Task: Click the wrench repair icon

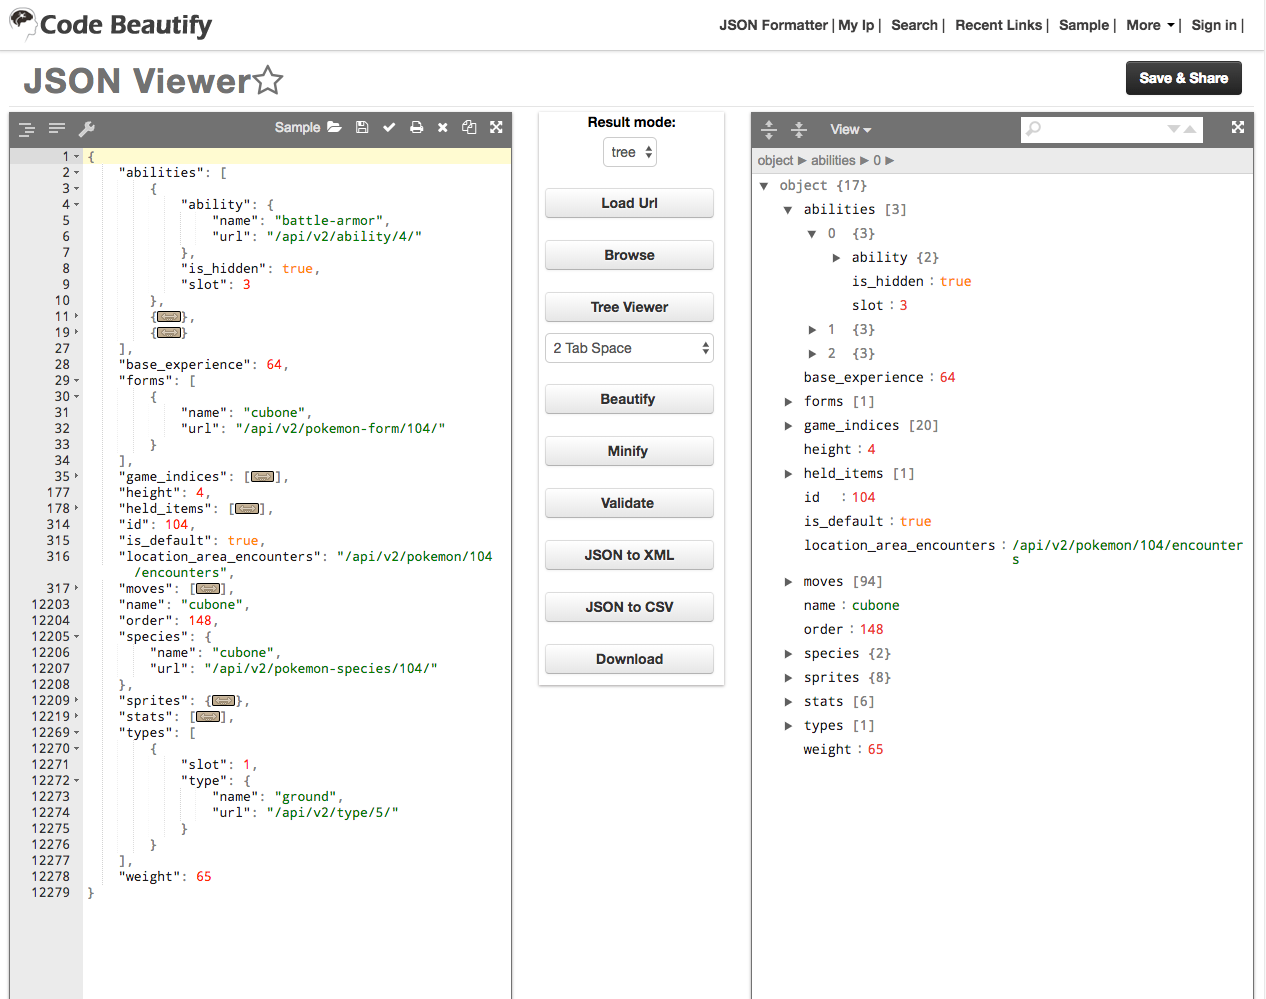Action: tap(87, 128)
